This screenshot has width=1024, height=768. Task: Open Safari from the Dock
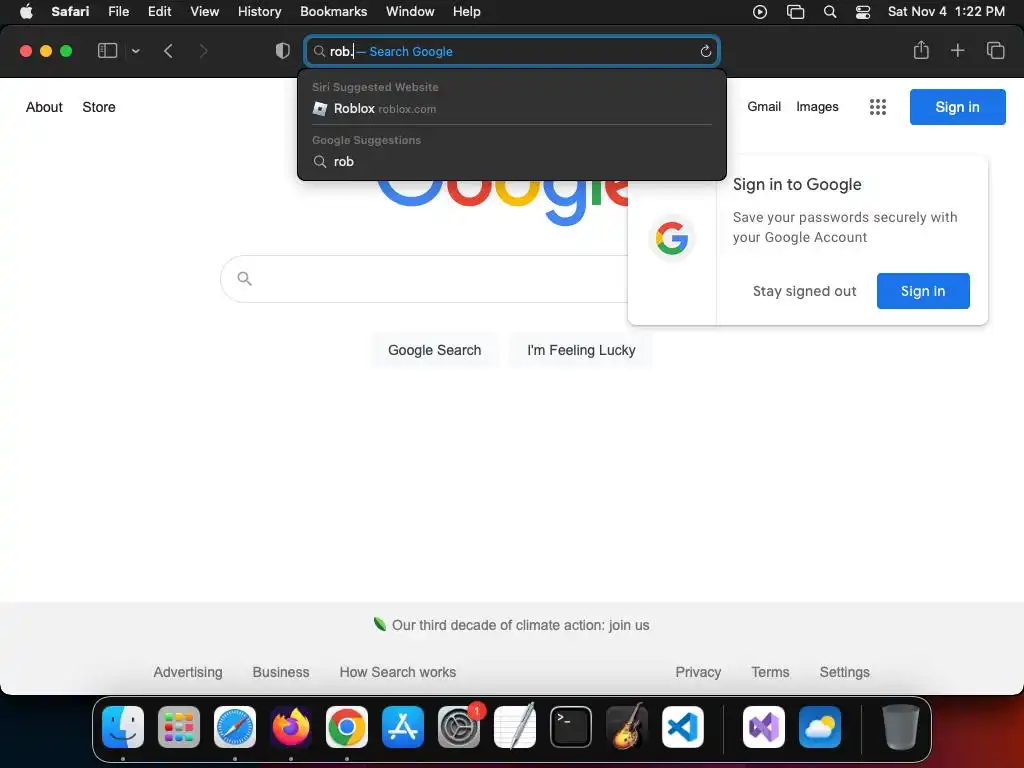235,727
